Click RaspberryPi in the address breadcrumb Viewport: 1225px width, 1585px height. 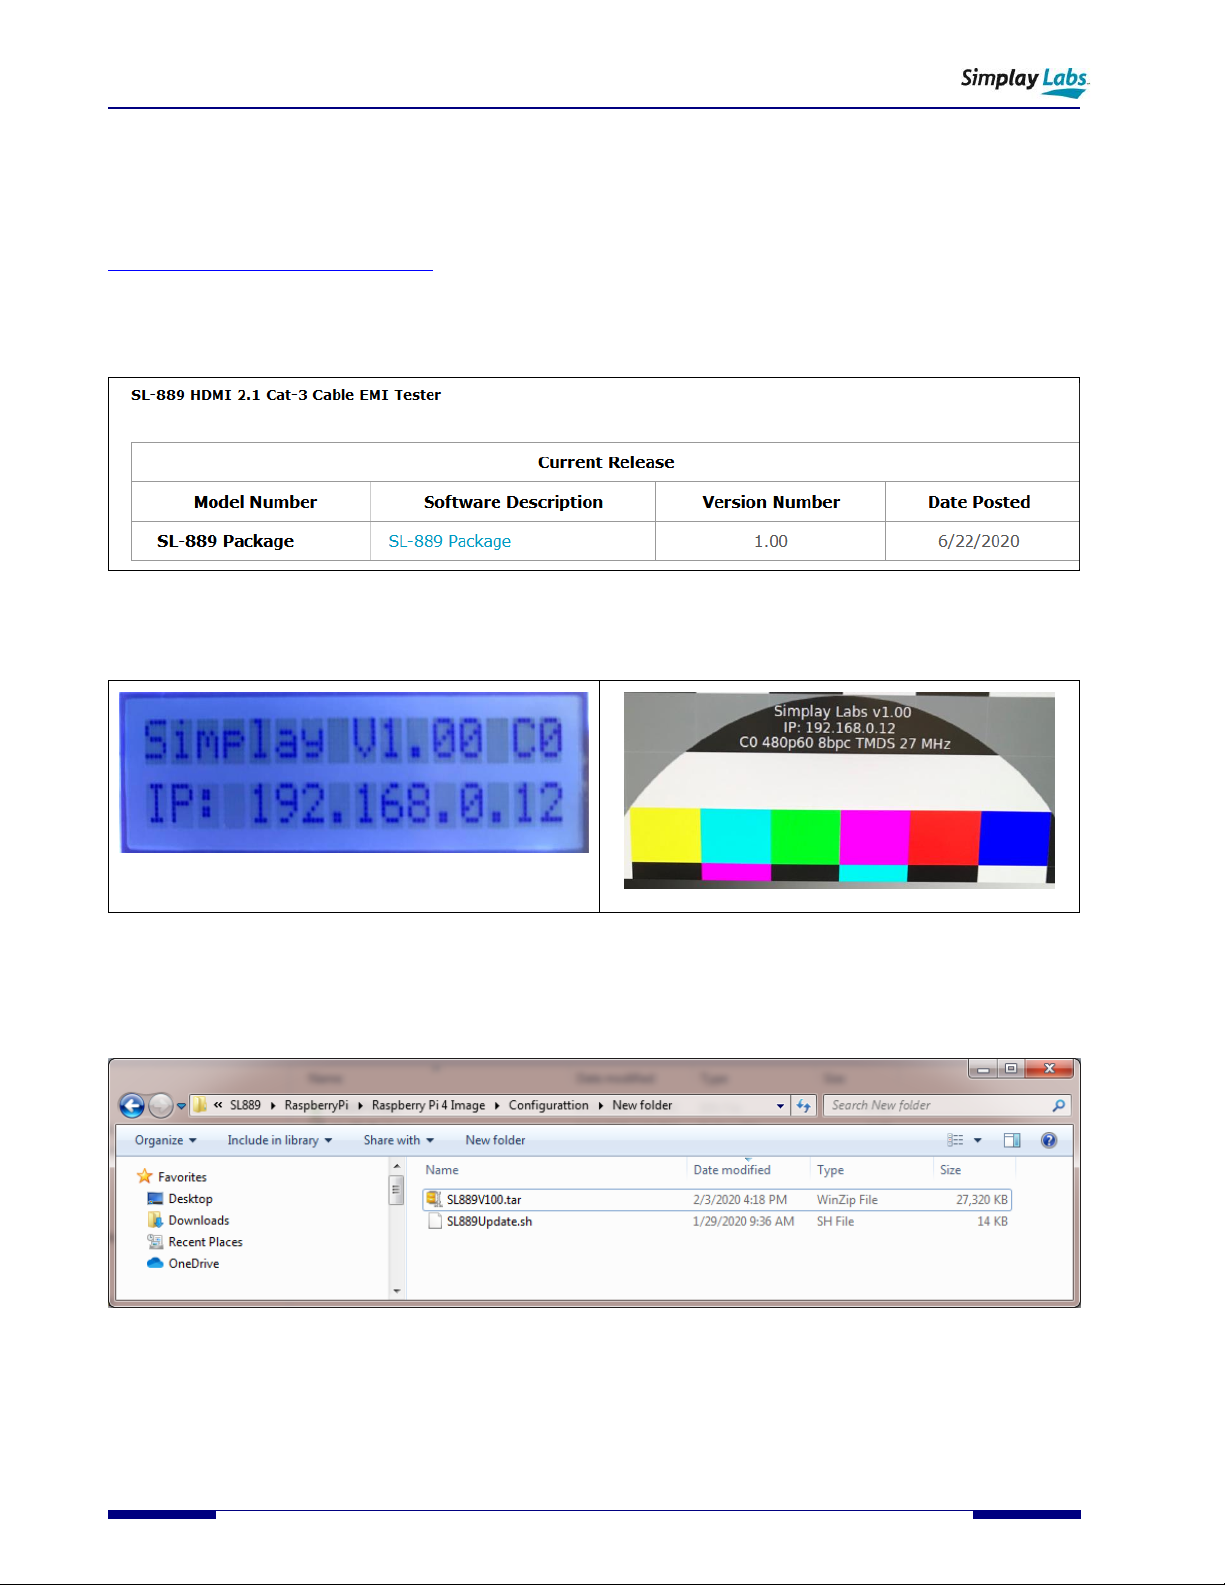click(316, 1105)
